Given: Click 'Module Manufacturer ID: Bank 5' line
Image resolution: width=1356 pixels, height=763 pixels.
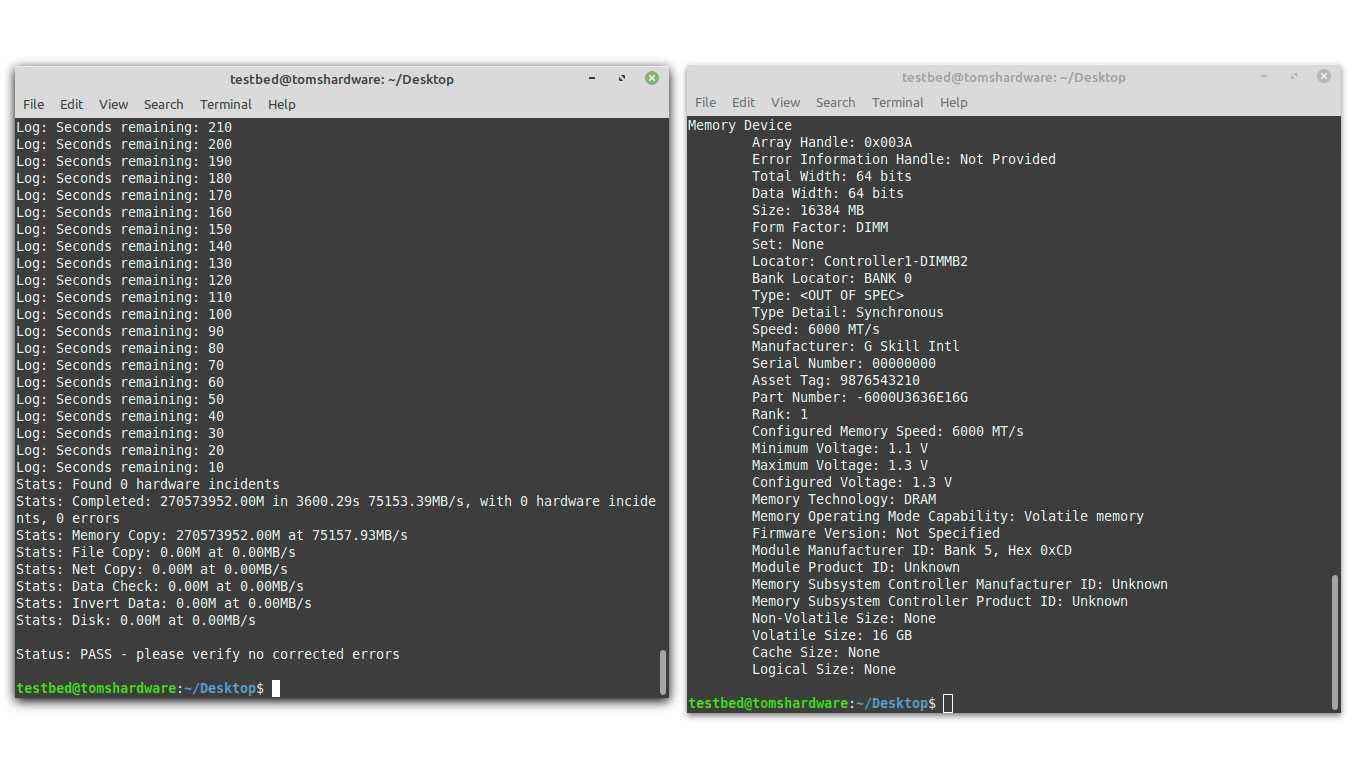Looking at the screenshot, I should 912,550.
